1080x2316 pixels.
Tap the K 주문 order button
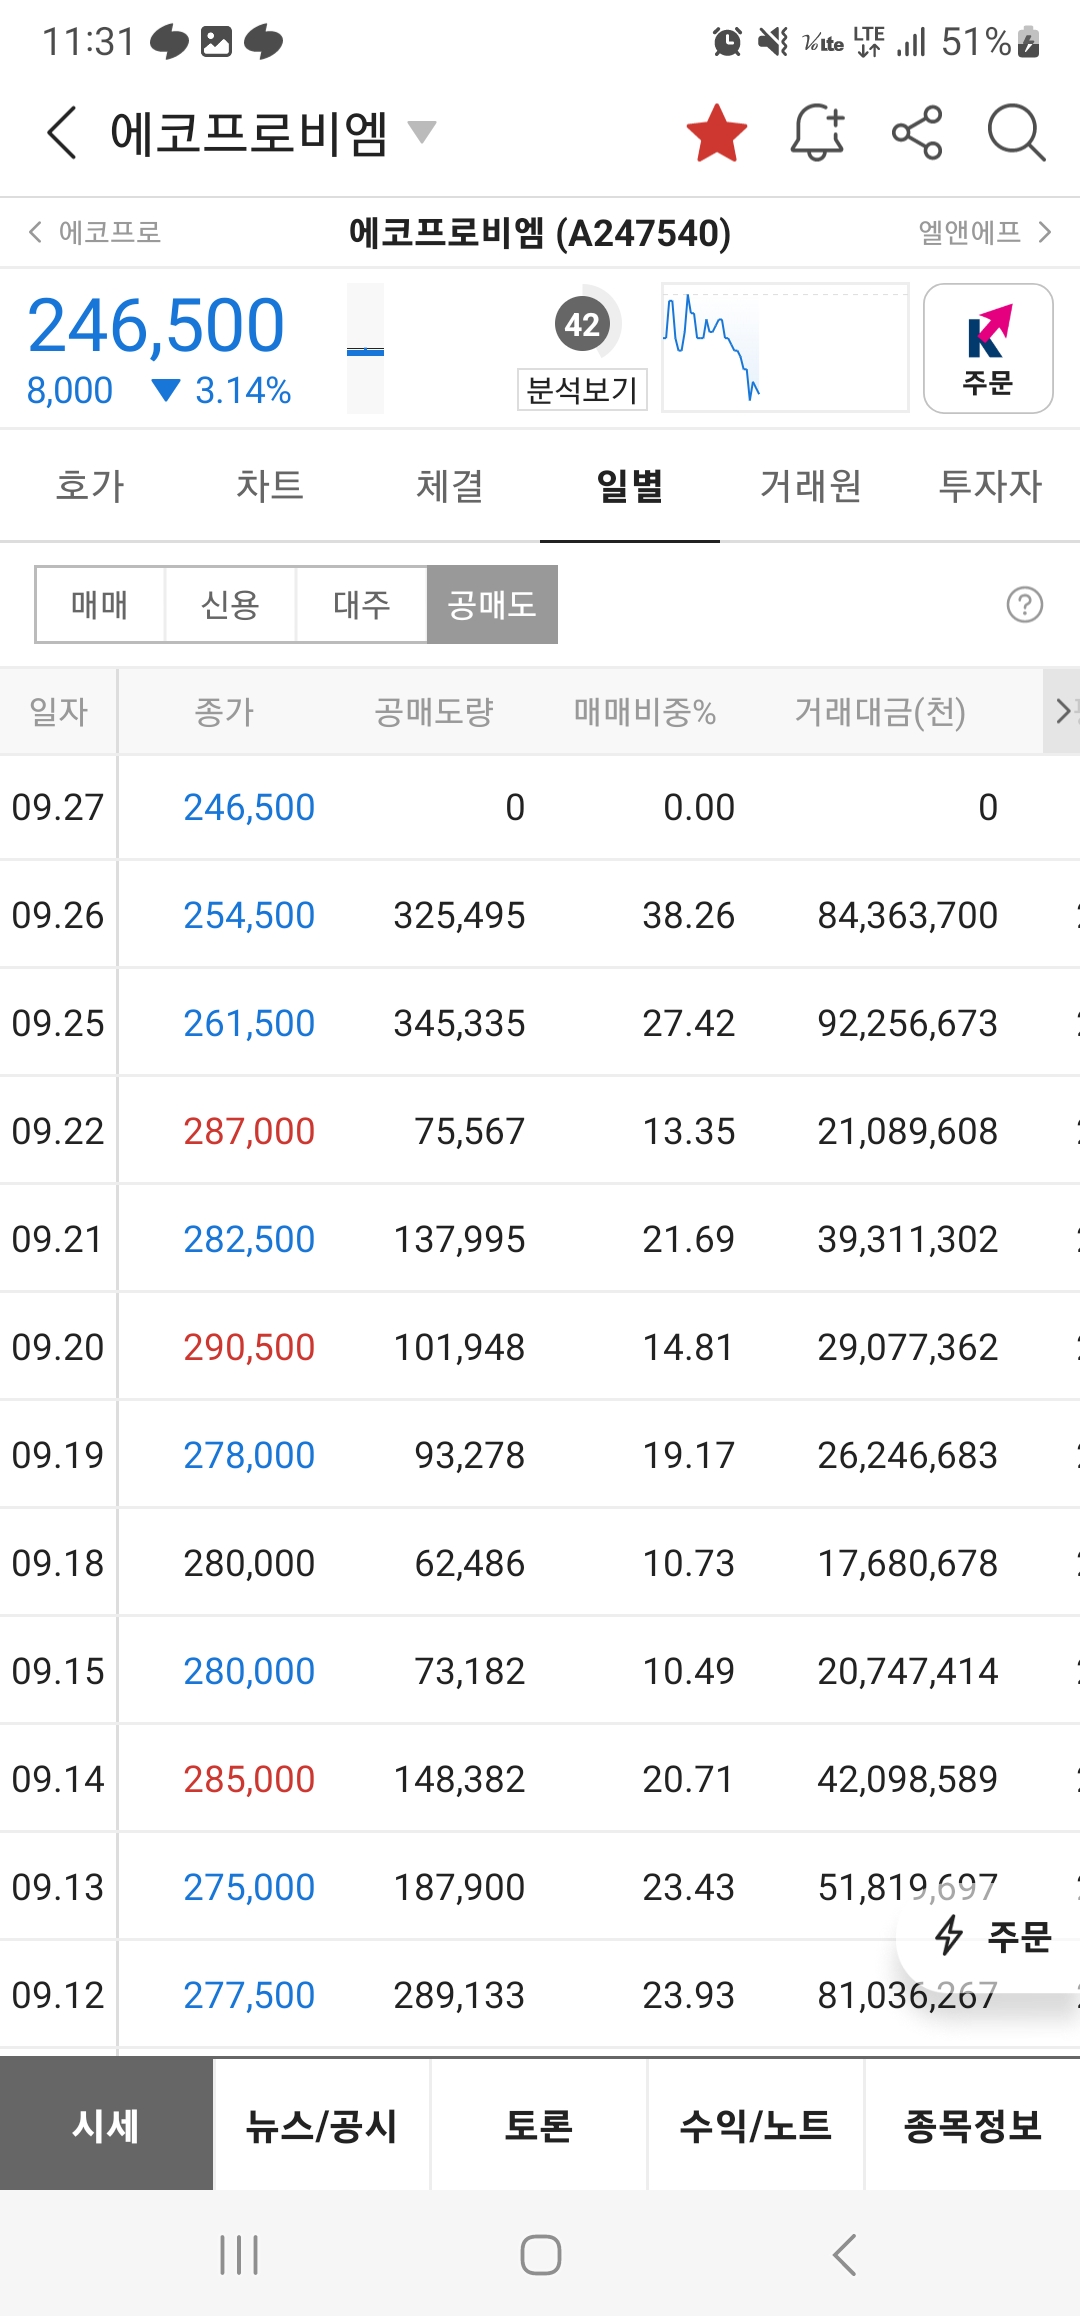click(988, 348)
